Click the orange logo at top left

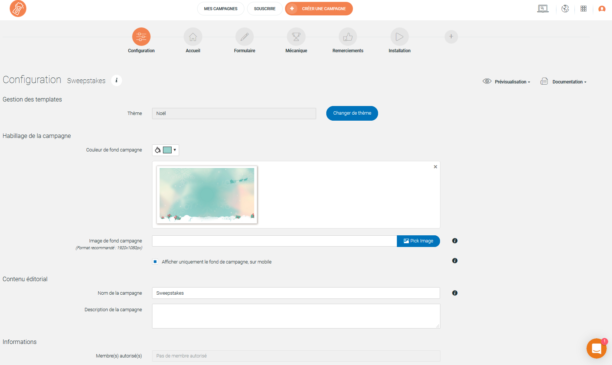point(18,9)
